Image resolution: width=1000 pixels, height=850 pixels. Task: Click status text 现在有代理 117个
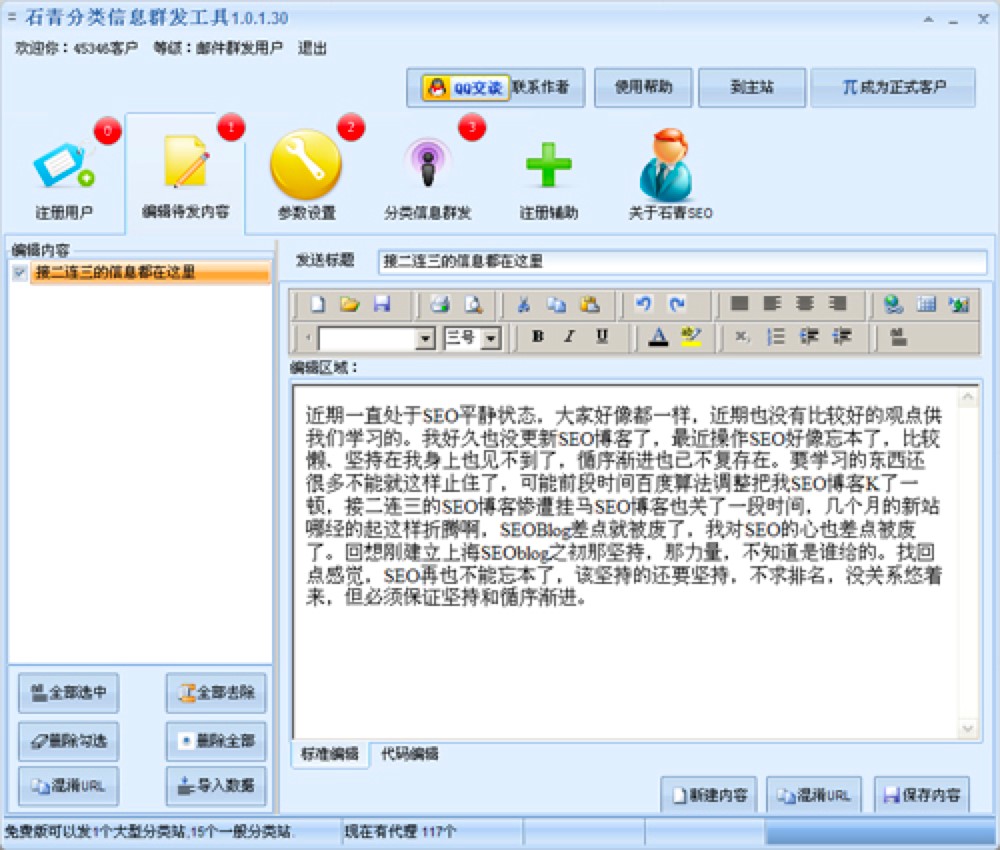pyautogui.click(x=400, y=832)
